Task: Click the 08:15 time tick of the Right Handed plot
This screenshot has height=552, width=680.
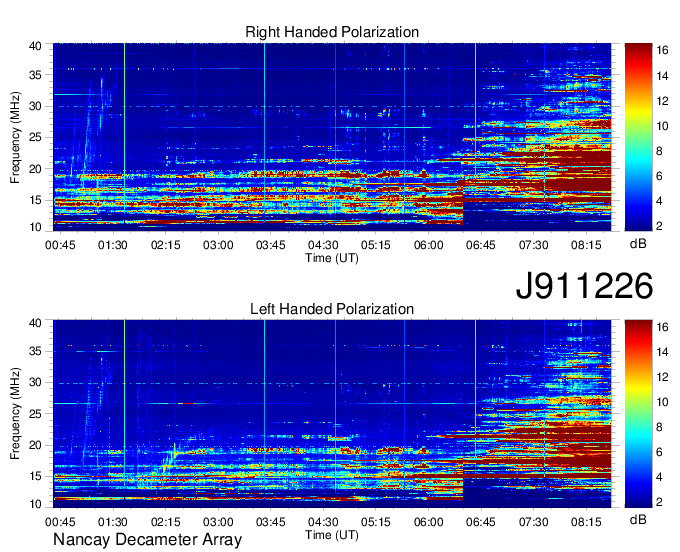Action: [x=586, y=245]
